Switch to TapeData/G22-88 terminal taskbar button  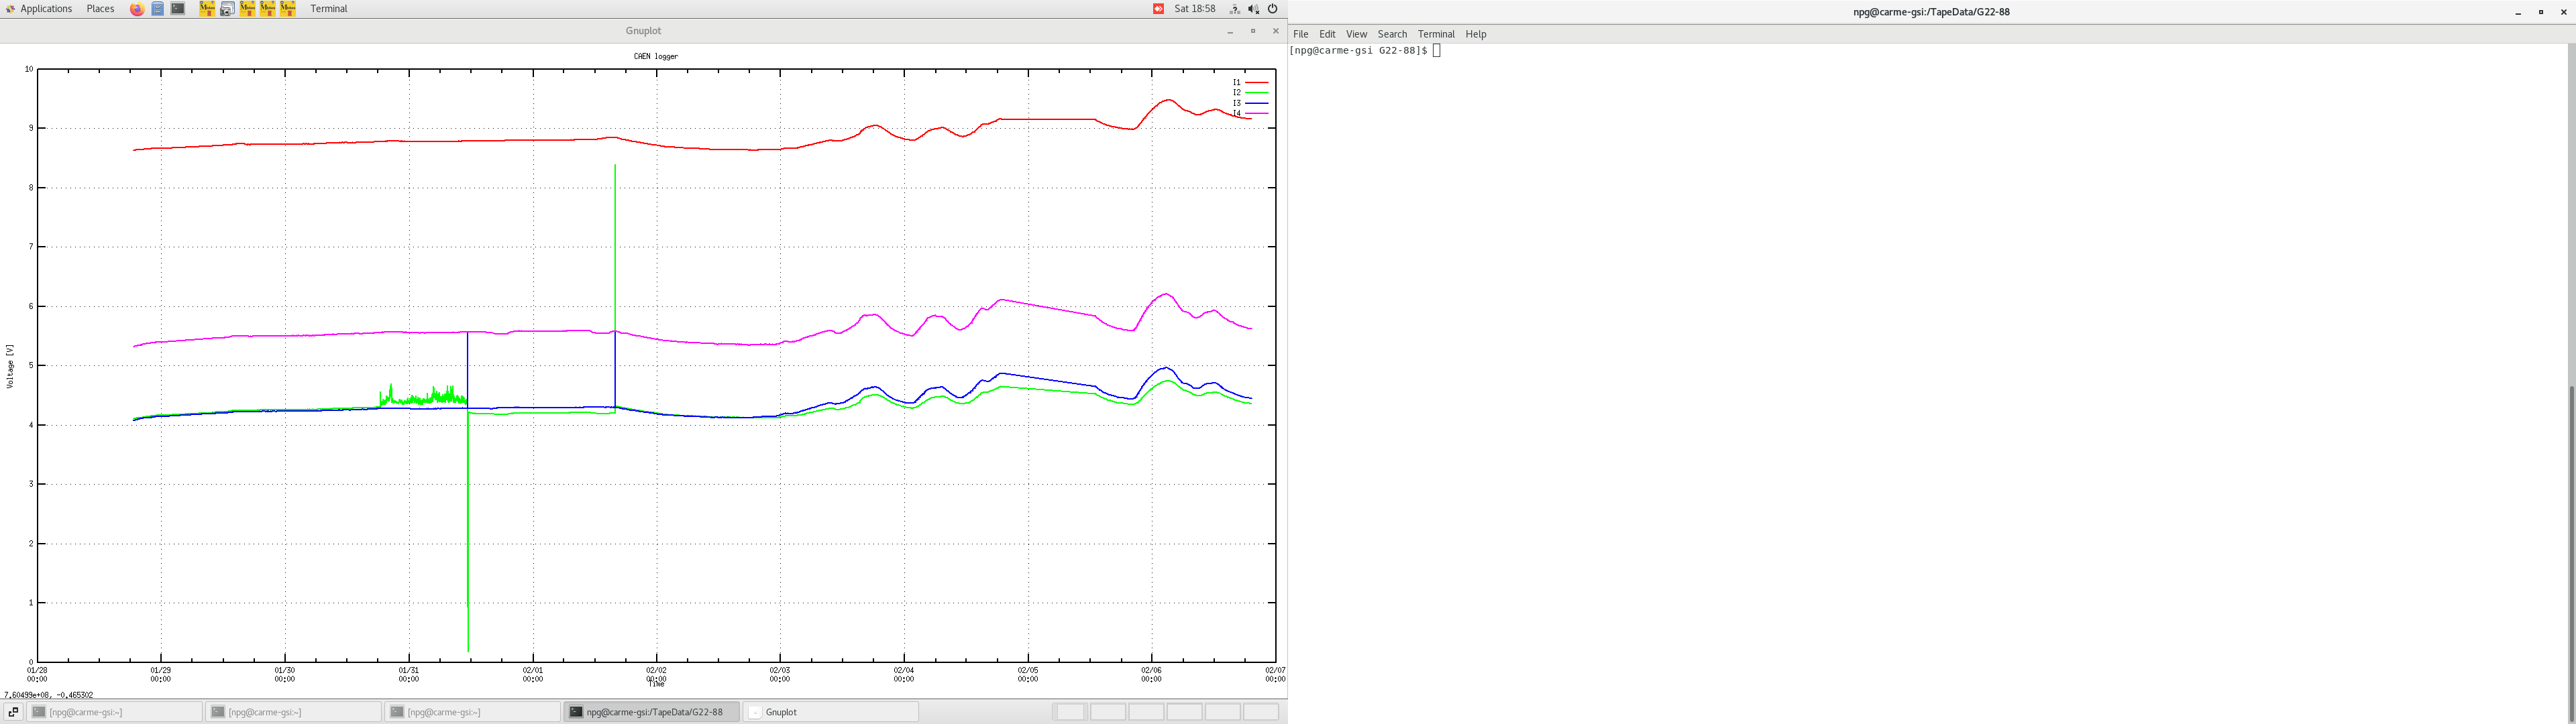[651, 712]
